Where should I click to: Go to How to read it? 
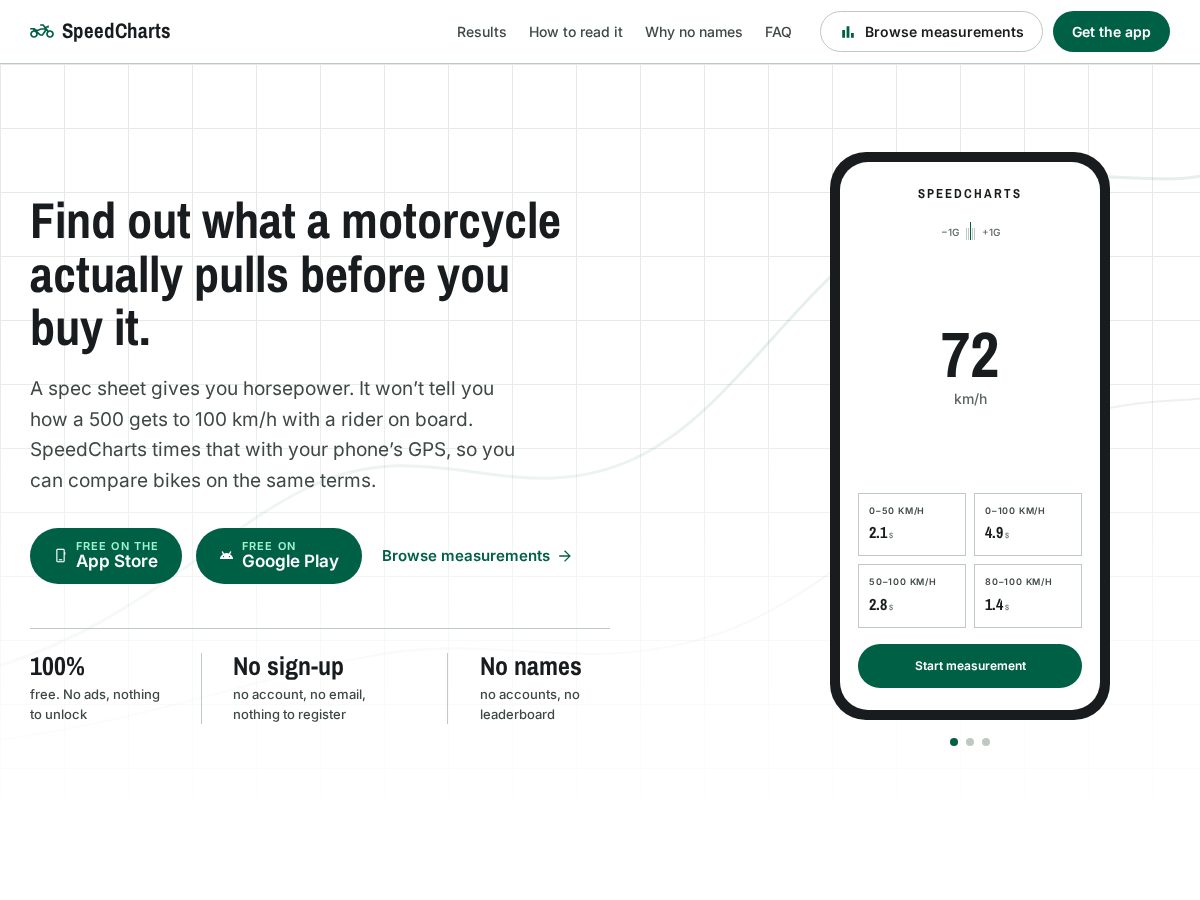[576, 32]
